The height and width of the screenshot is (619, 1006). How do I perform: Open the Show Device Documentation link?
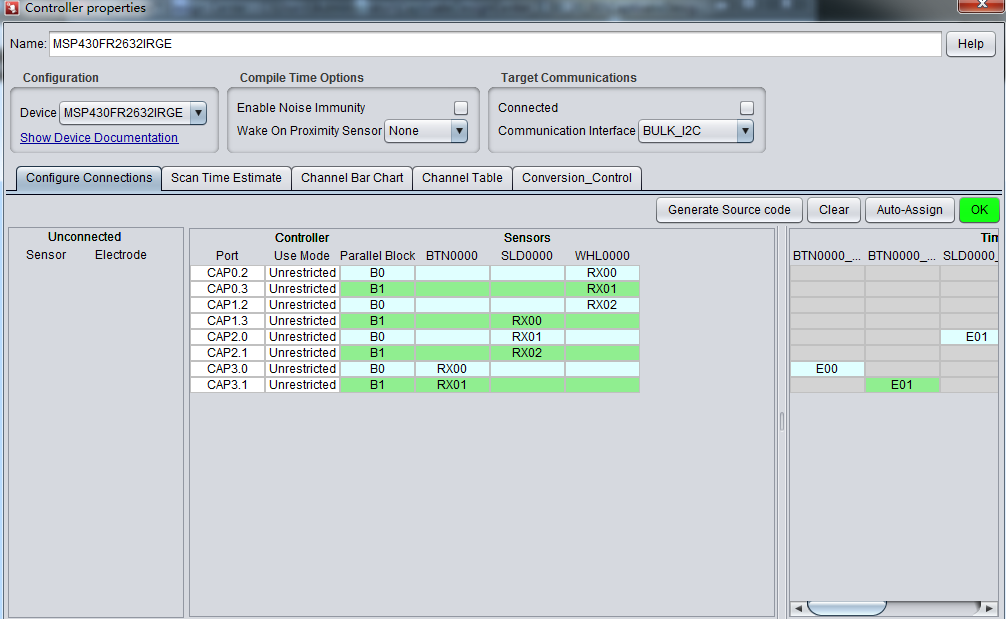click(x=99, y=138)
